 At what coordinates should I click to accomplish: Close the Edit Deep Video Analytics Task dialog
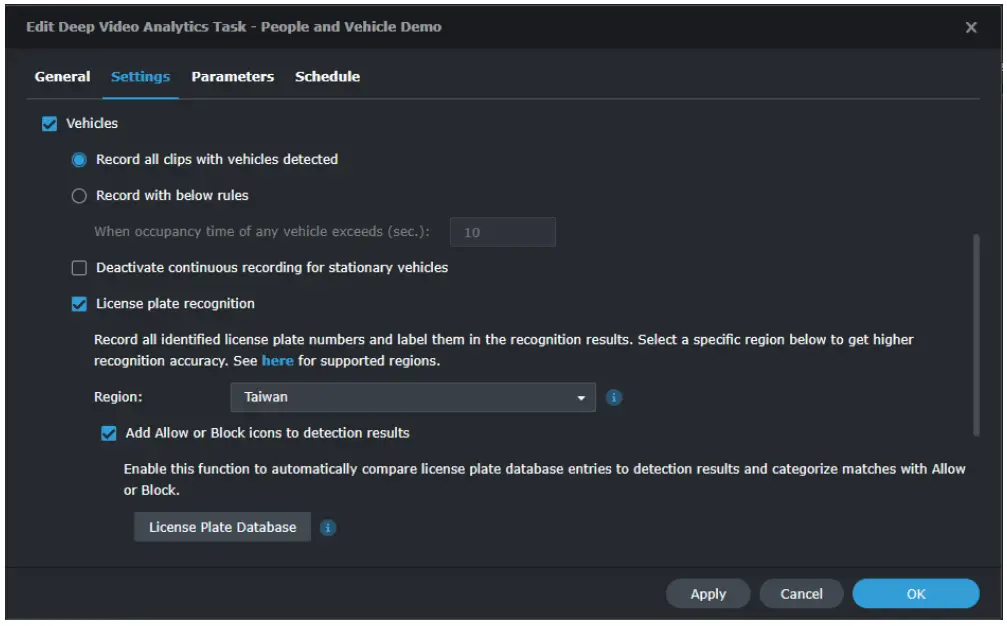pos(971,25)
